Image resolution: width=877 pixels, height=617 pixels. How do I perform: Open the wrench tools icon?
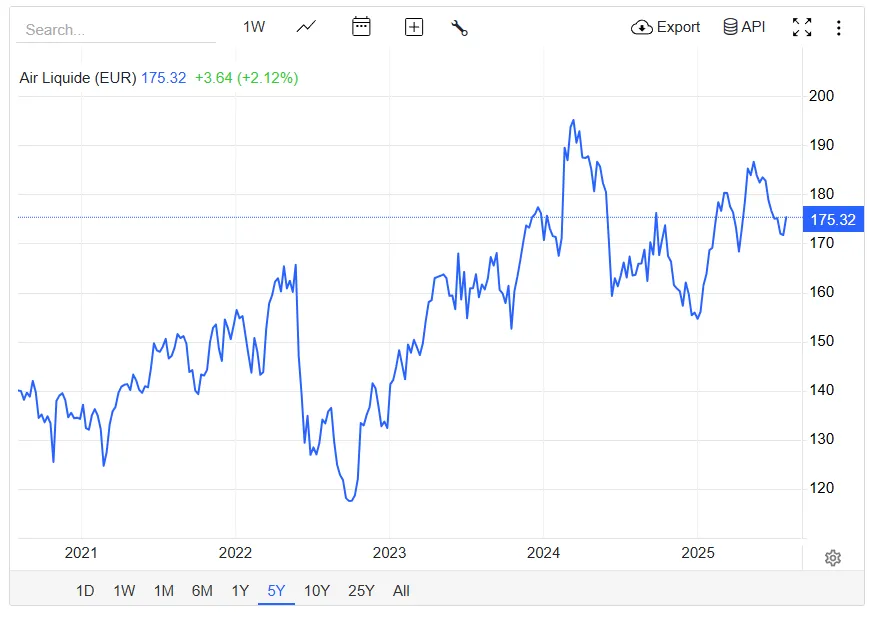(459, 27)
